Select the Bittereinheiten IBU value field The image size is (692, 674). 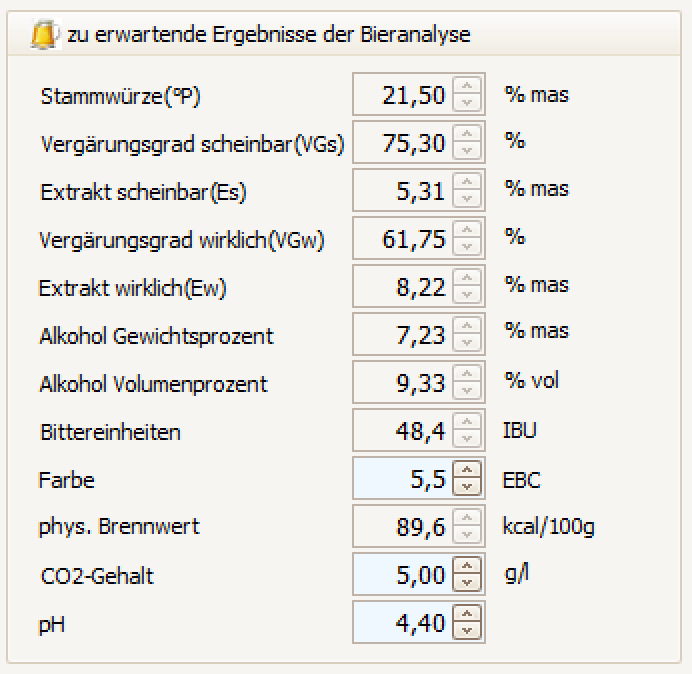(402, 431)
